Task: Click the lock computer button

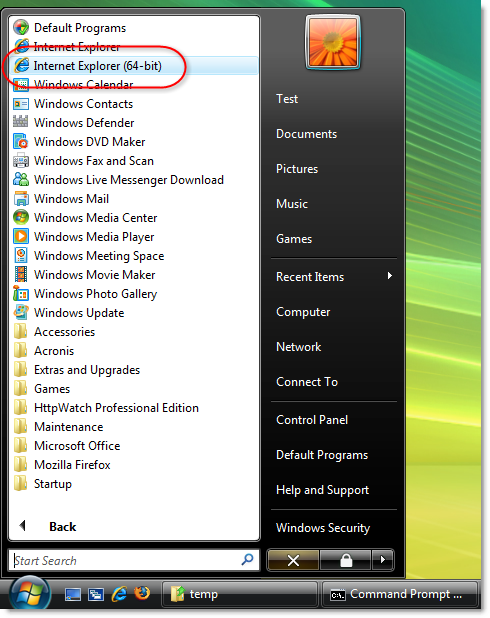Action: coord(346,560)
